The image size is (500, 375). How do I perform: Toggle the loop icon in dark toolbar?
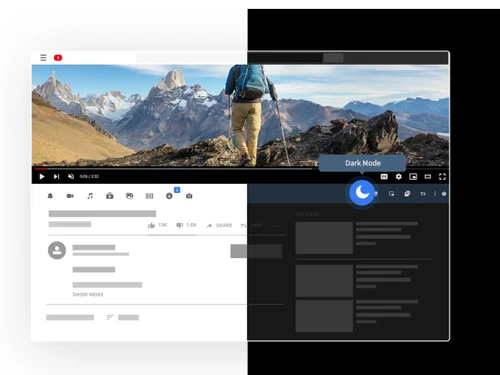point(423,194)
